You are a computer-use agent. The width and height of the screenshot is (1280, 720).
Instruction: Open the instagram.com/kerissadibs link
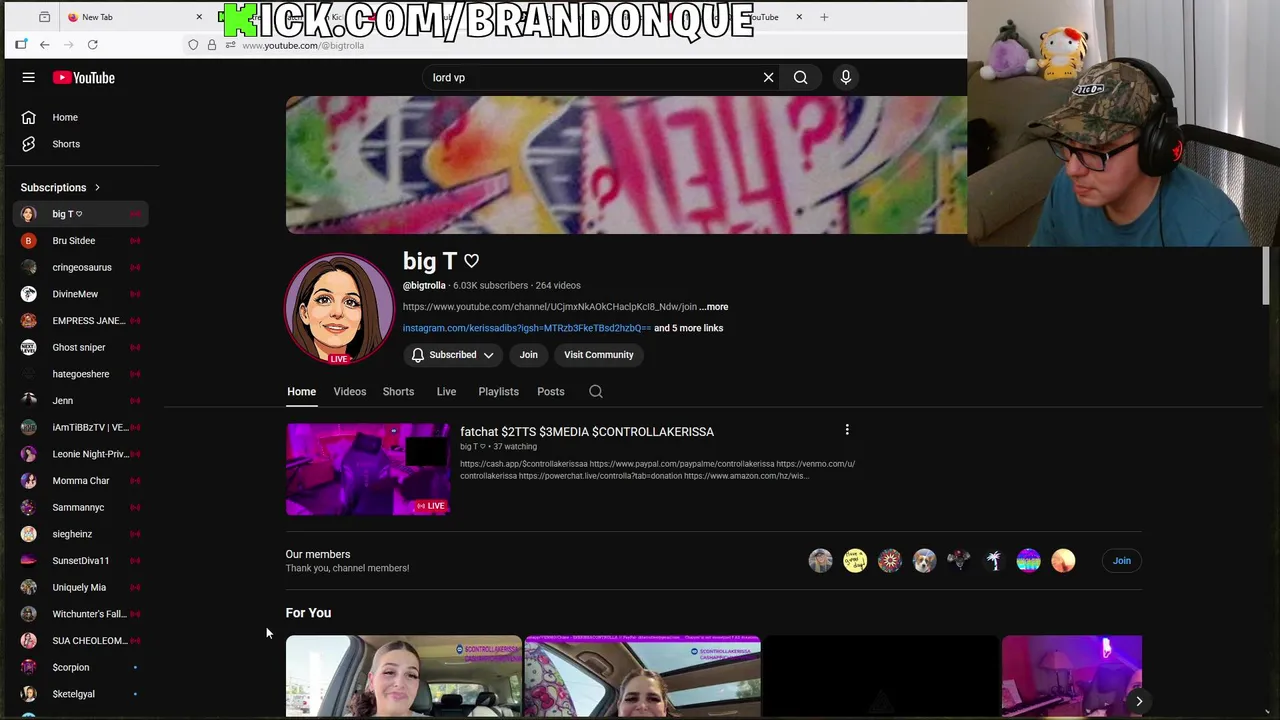pyautogui.click(x=526, y=328)
